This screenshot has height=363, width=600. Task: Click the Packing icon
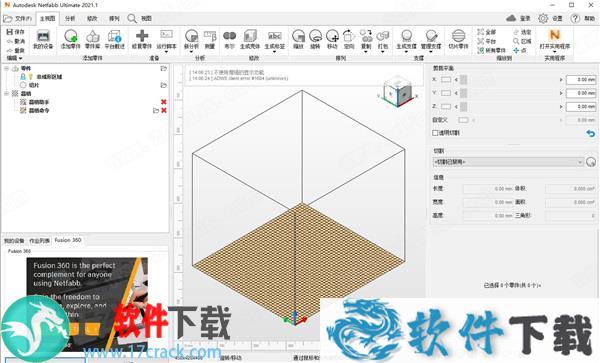click(383, 36)
